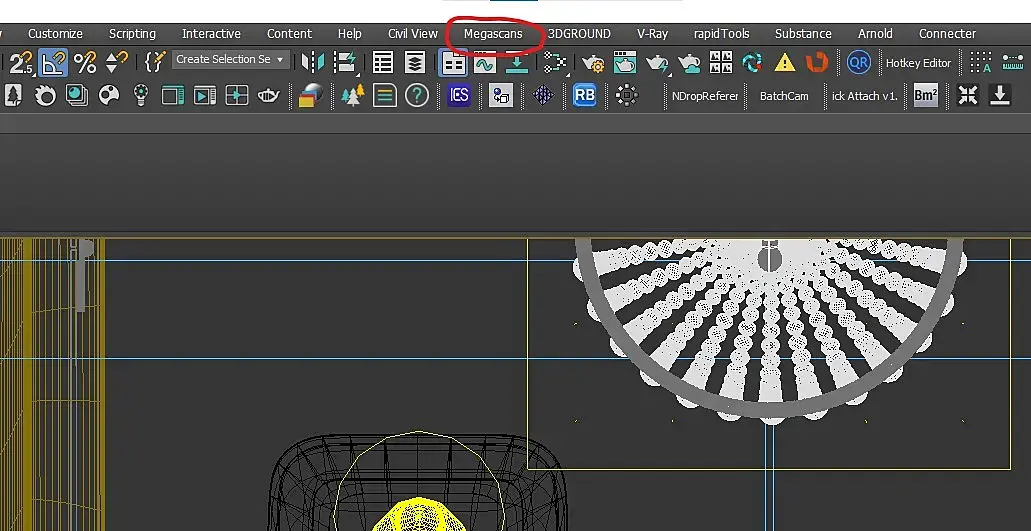Click the IES light icon
Screen dimensions: 1031x531
459,96
